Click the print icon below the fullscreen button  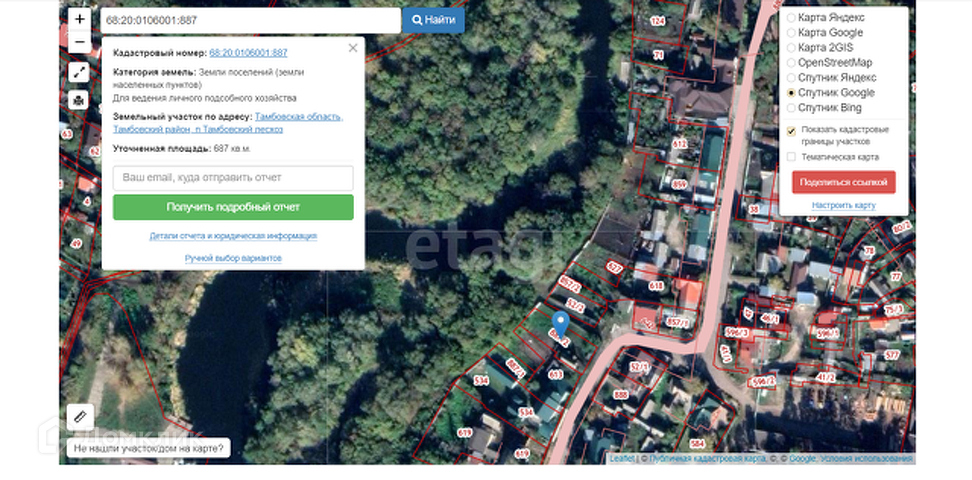79,100
